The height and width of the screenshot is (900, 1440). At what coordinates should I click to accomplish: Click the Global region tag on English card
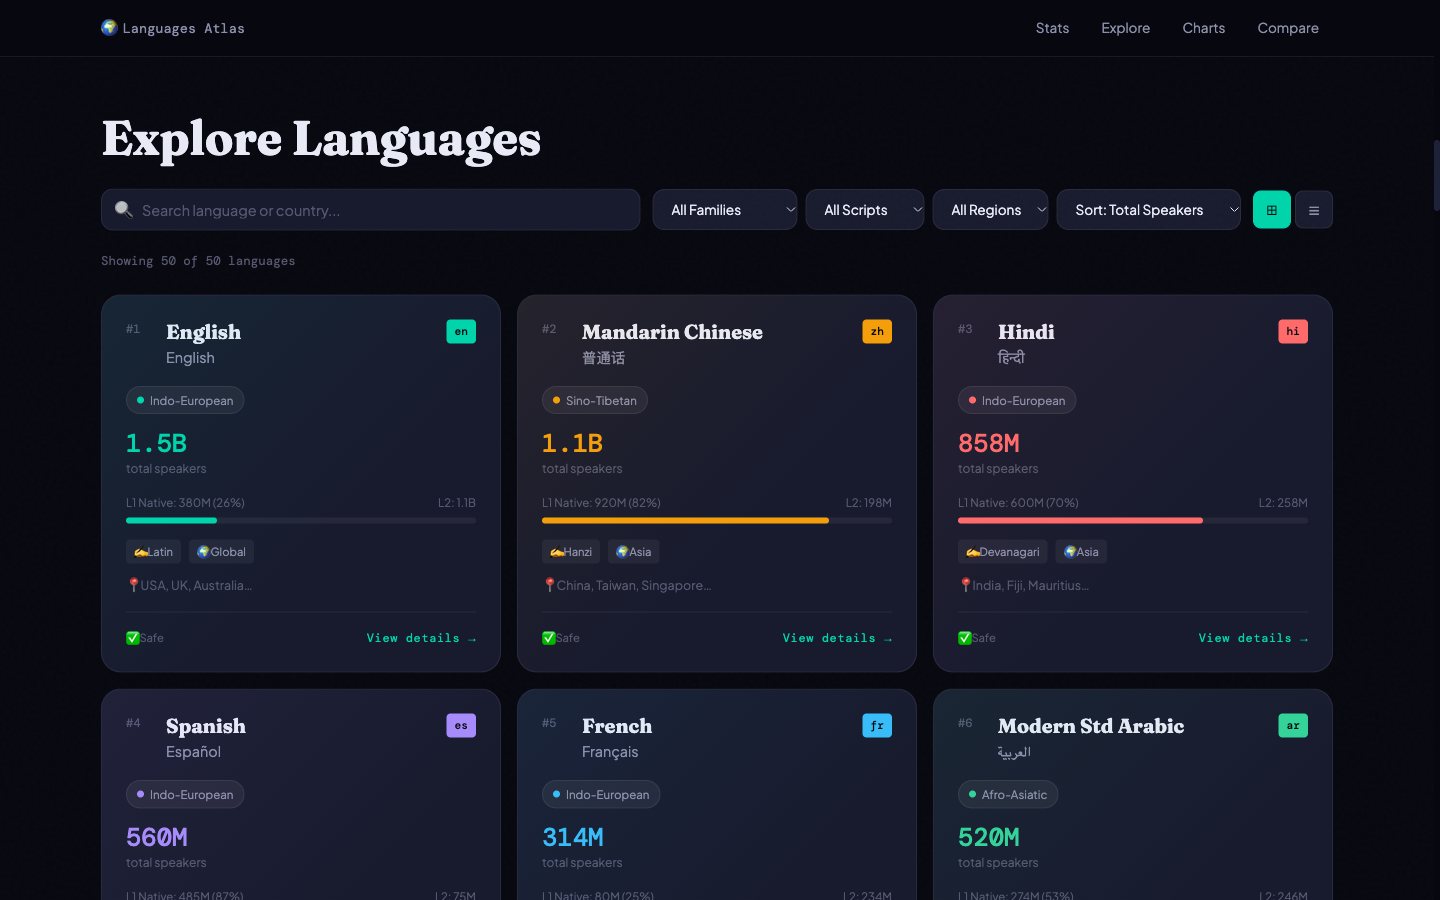click(x=221, y=552)
